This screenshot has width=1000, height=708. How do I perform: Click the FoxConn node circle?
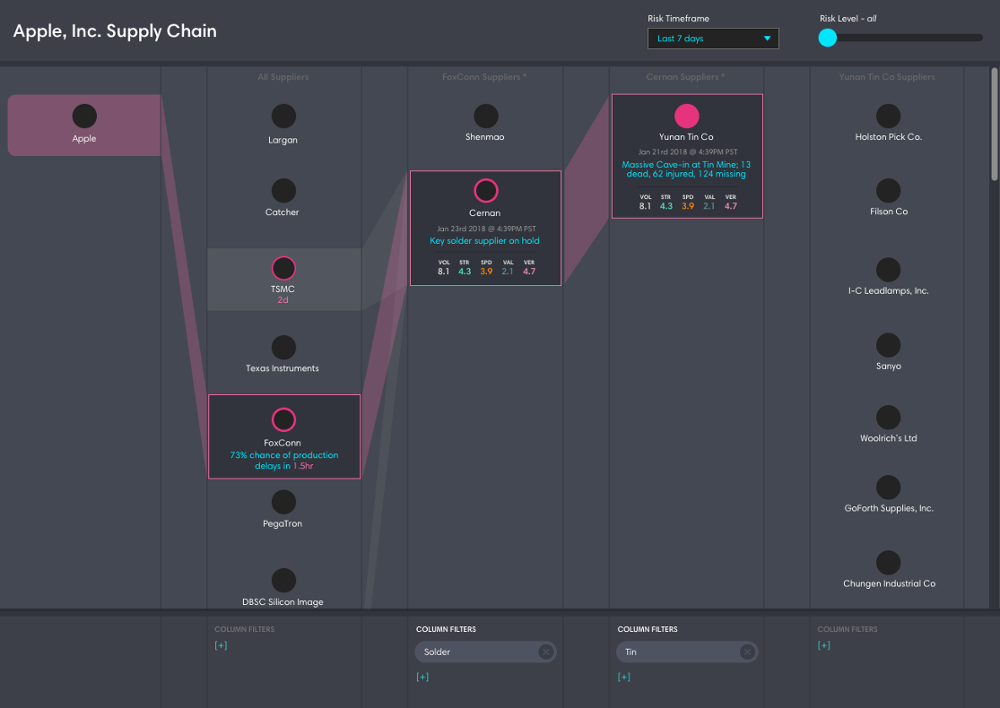click(283, 420)
